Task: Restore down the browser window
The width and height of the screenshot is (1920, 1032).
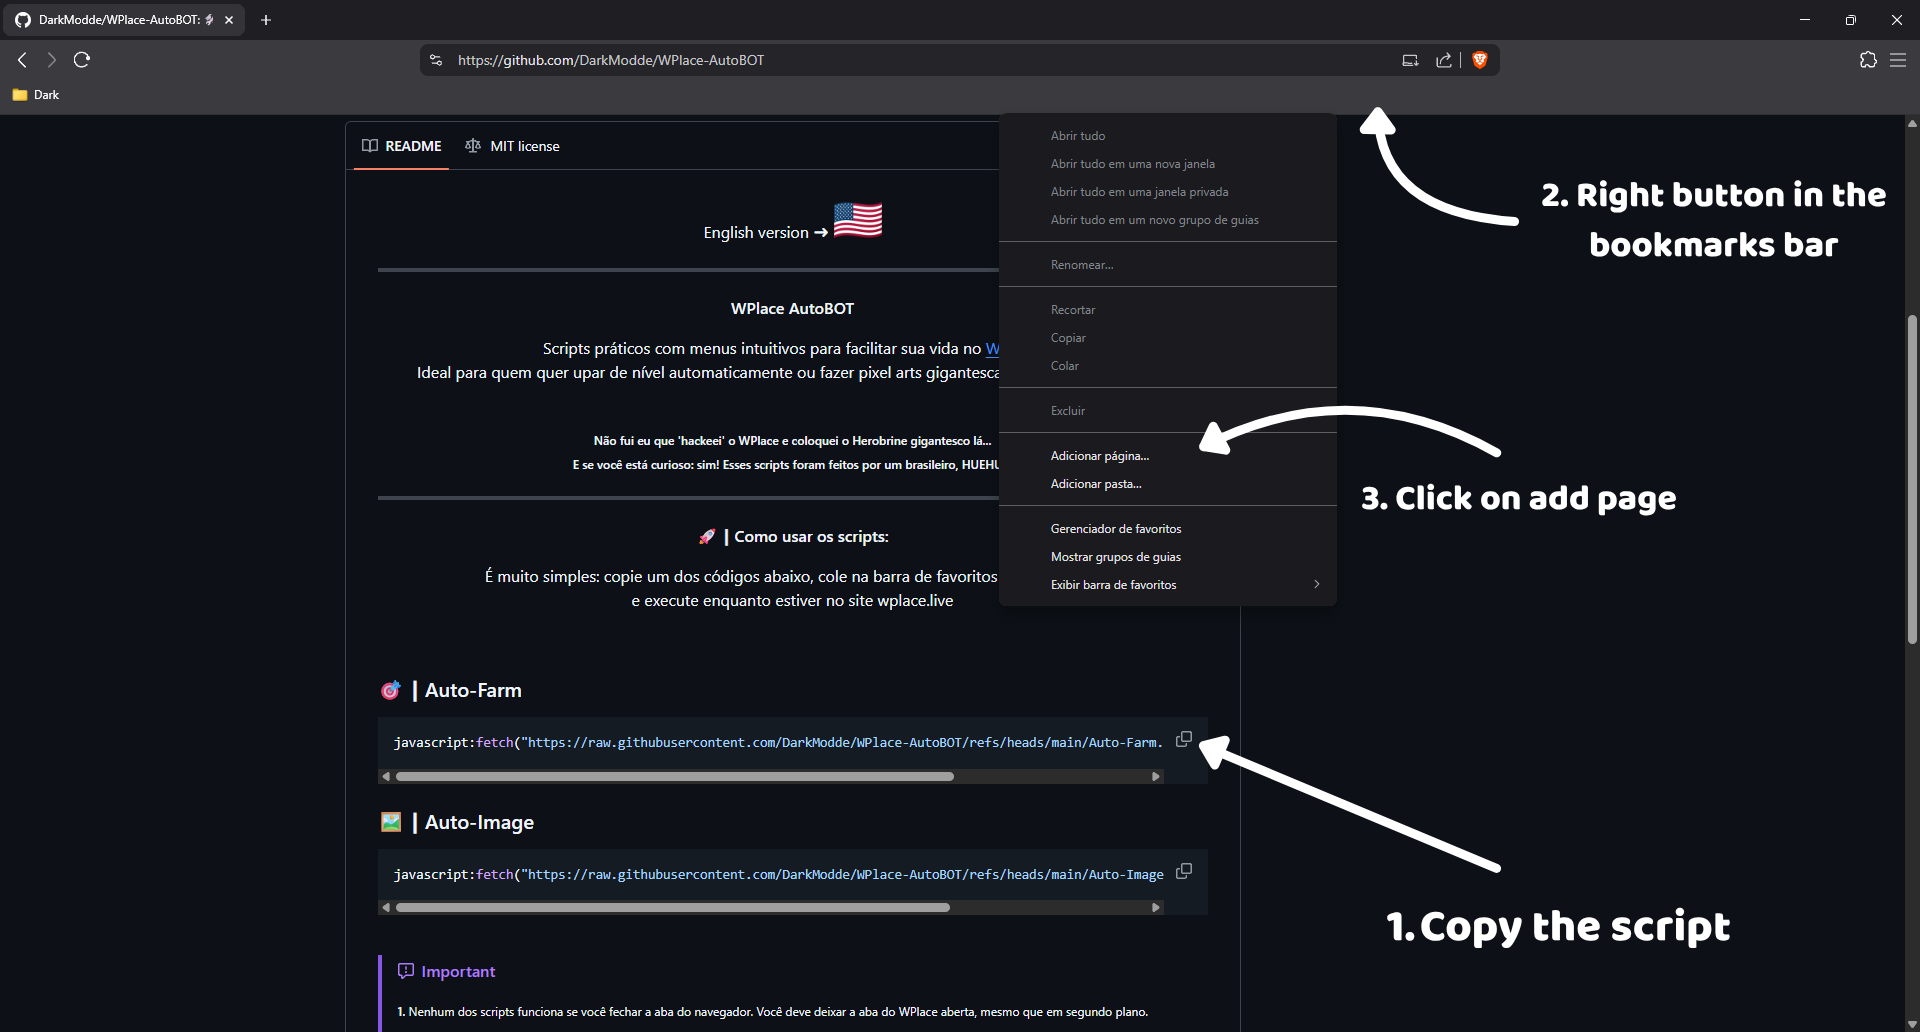Action: pyautogui.click(x=1851, y=20)
